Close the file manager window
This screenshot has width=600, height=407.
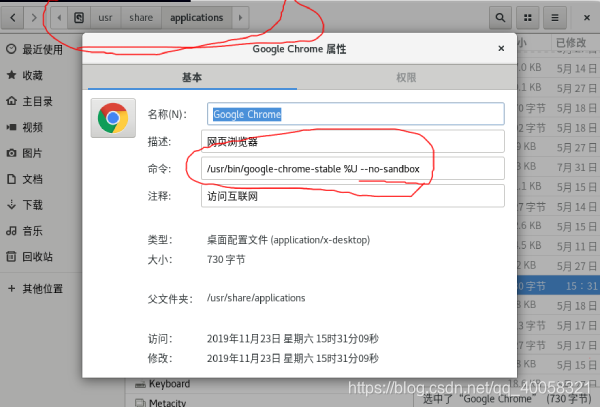(587, 18)
